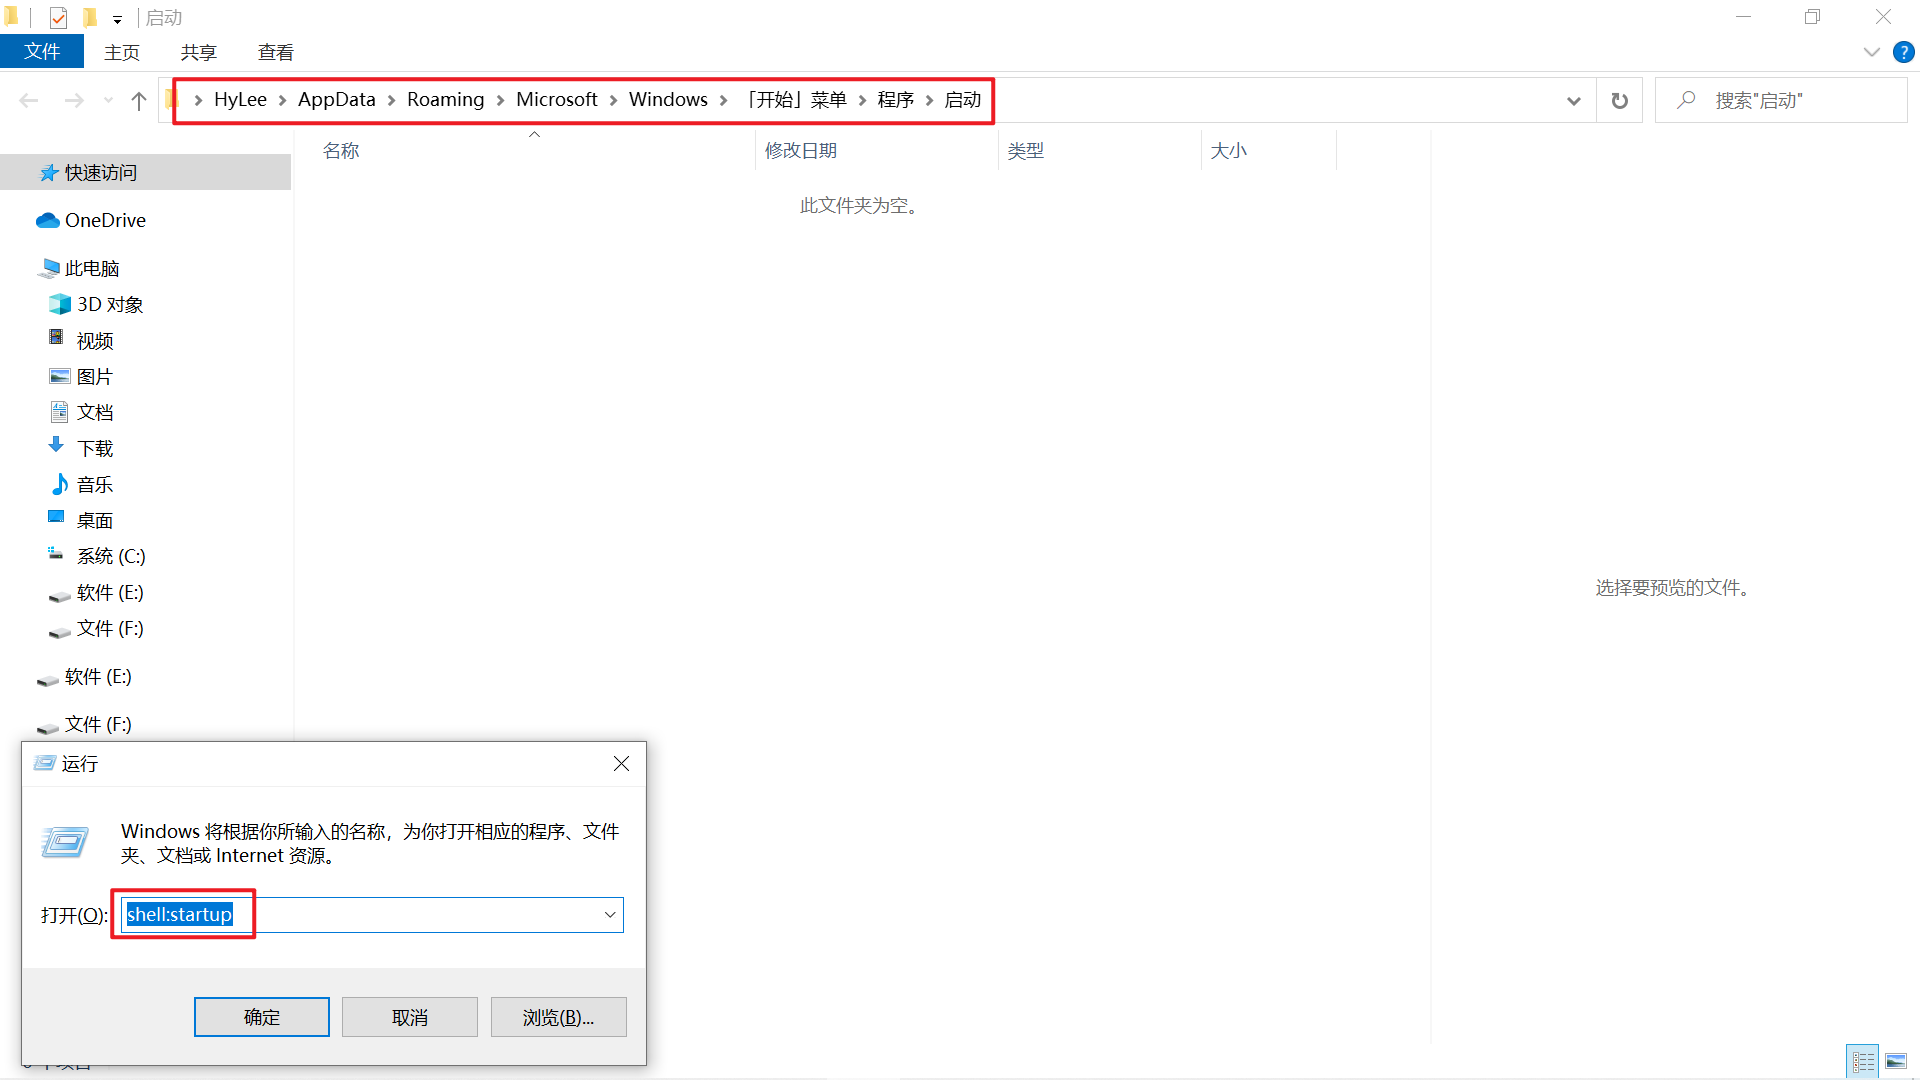This screenshot has width=1920, height=1080.
Task: Click 确定 in the Run dialog
Action: (262, 1017)
